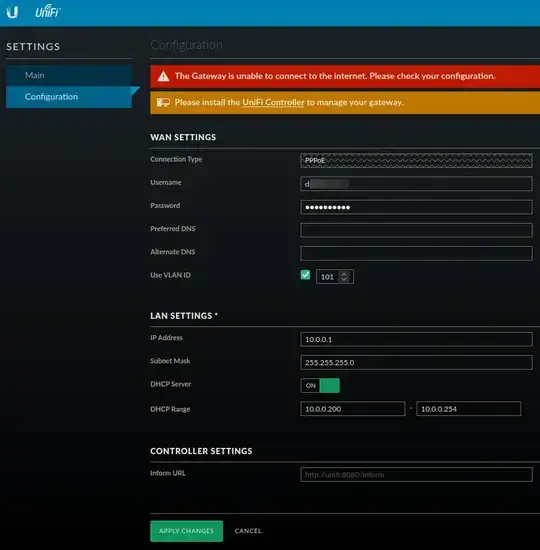Click the Inform URL label

(168, 473)
